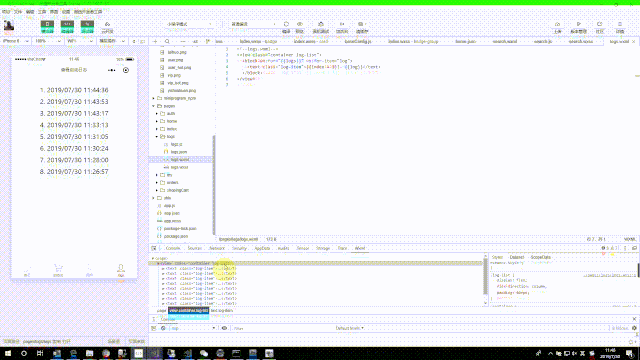
Task: Select log entry 2019/07/30 11:44:36
Action: click(74, 90)
